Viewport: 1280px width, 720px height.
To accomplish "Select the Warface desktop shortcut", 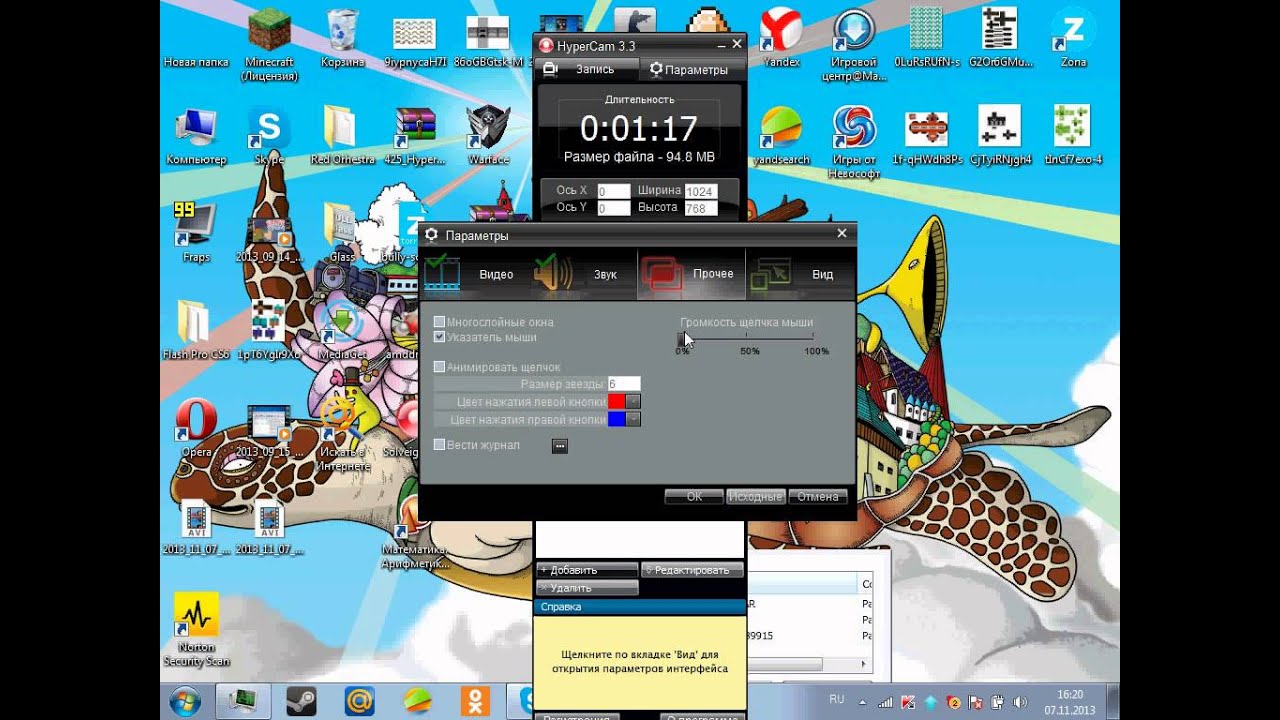I will (x=488, y=135).
